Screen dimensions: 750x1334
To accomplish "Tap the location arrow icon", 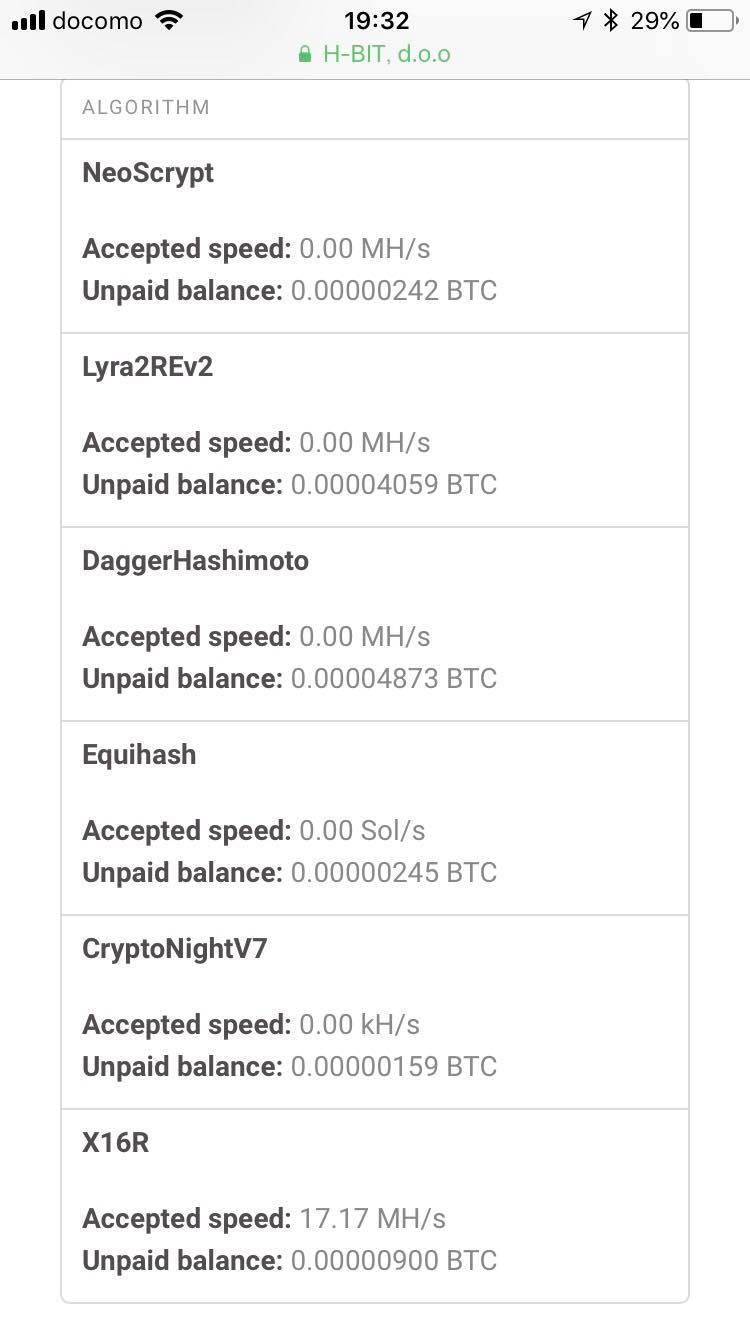I will tap(582, 20).
